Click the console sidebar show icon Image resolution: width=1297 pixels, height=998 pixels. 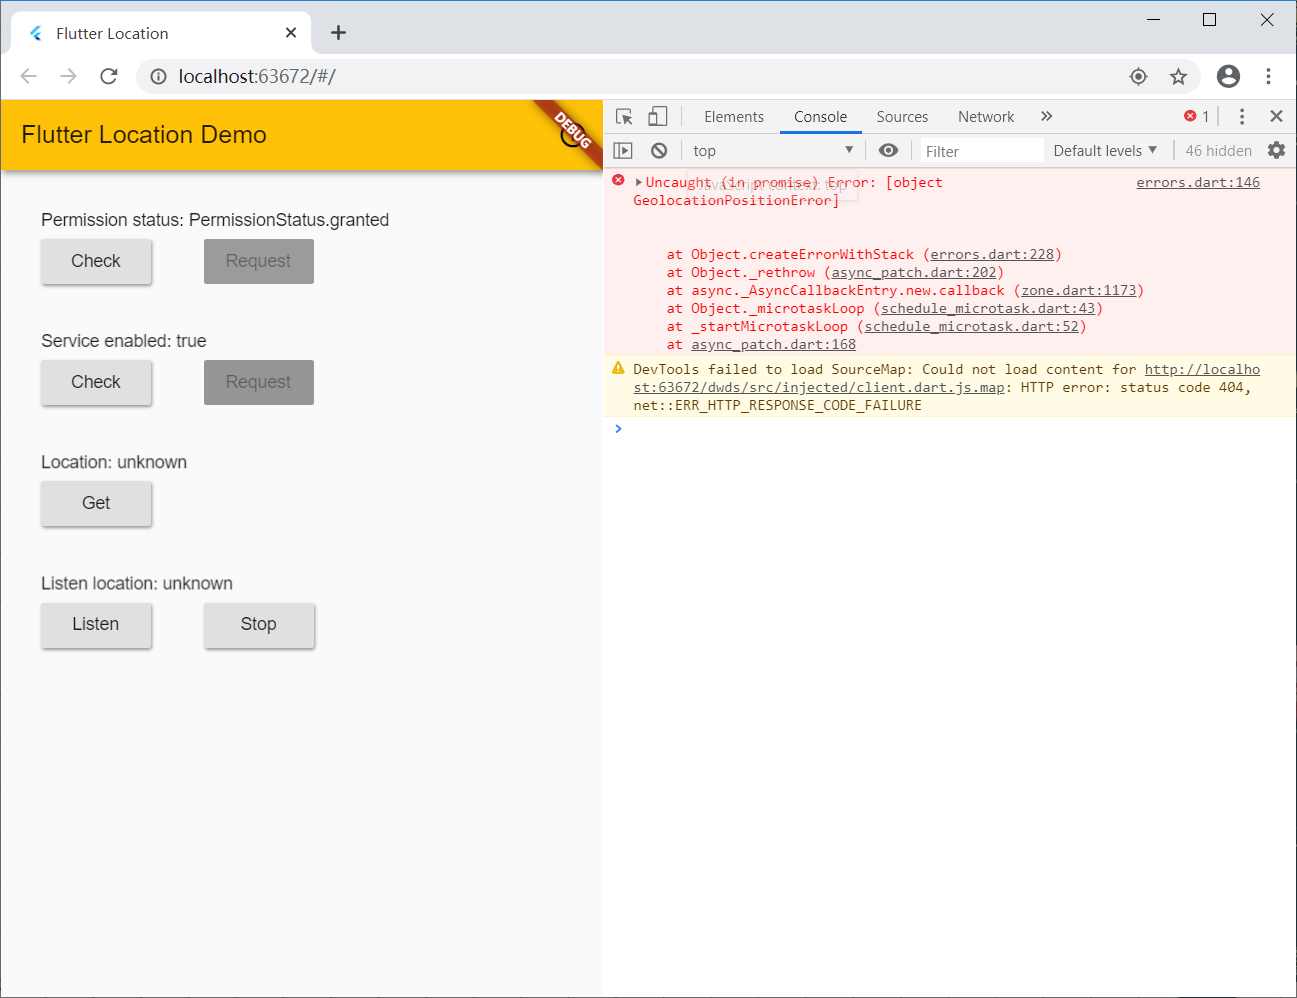[x=622, y=150]
